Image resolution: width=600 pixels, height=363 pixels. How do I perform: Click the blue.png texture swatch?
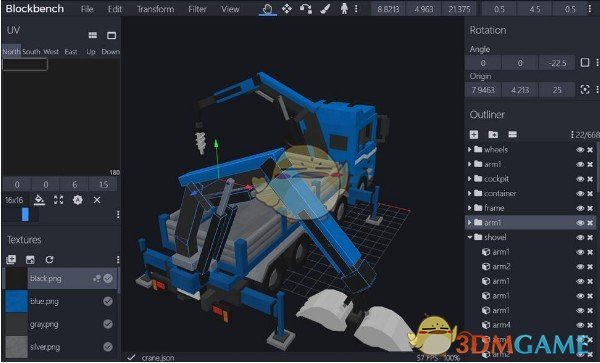pos(16,301)
